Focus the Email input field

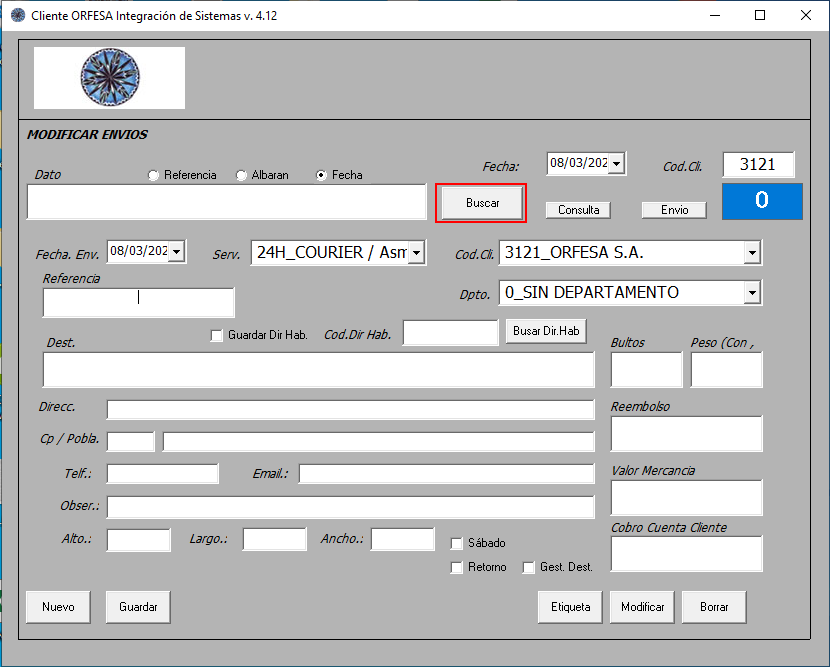point(446,474)
